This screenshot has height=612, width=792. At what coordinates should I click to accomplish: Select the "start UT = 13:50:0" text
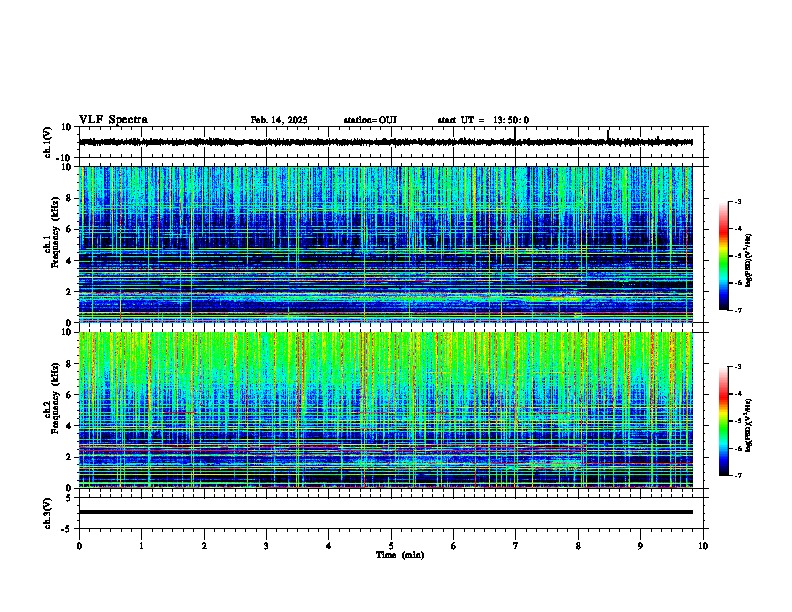point(483,120)
